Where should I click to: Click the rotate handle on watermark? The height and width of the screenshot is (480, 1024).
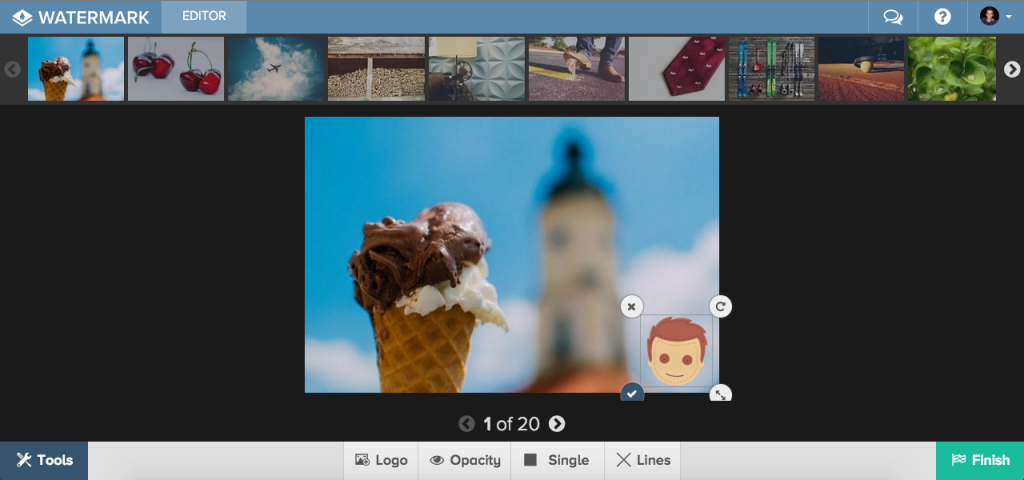[720, 306]
